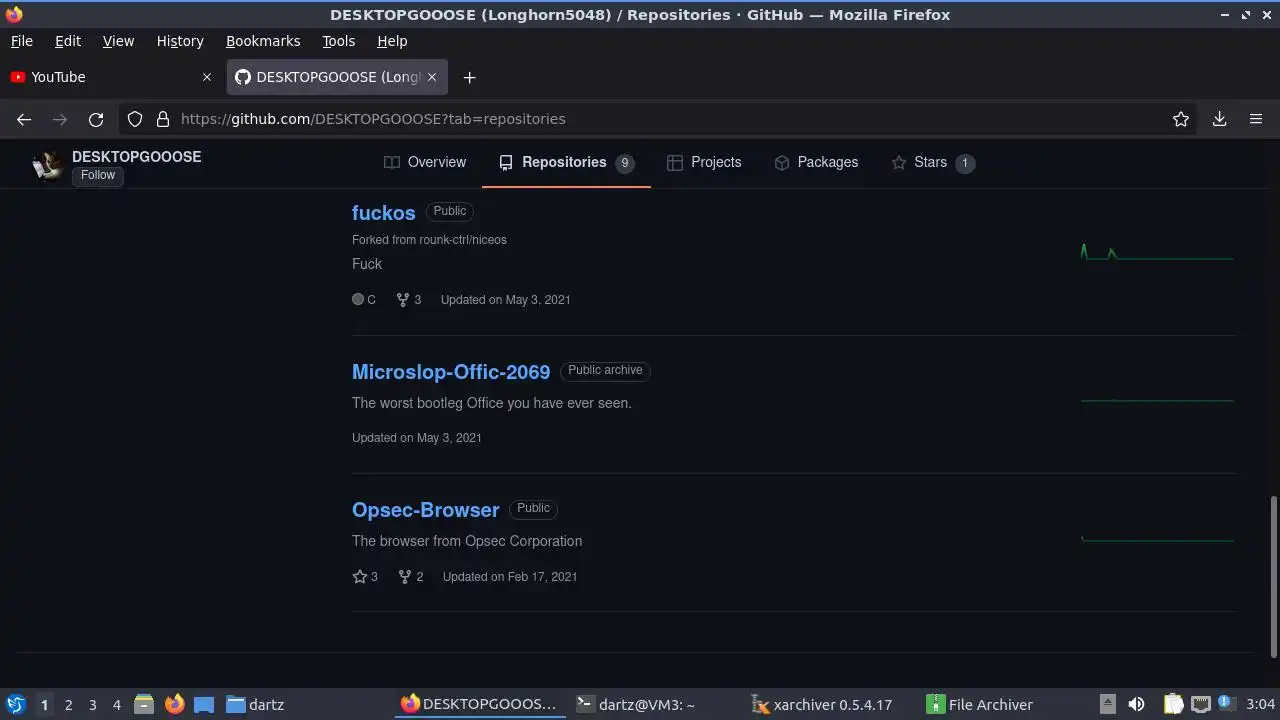This screenshot has height=720, width=1280.
Task: Open a new browser tab
Action: click(x=469, y=77)
